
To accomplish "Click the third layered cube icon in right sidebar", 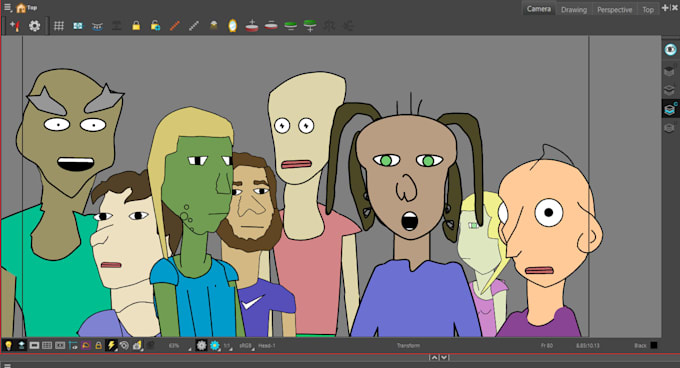I will (670, 90).
